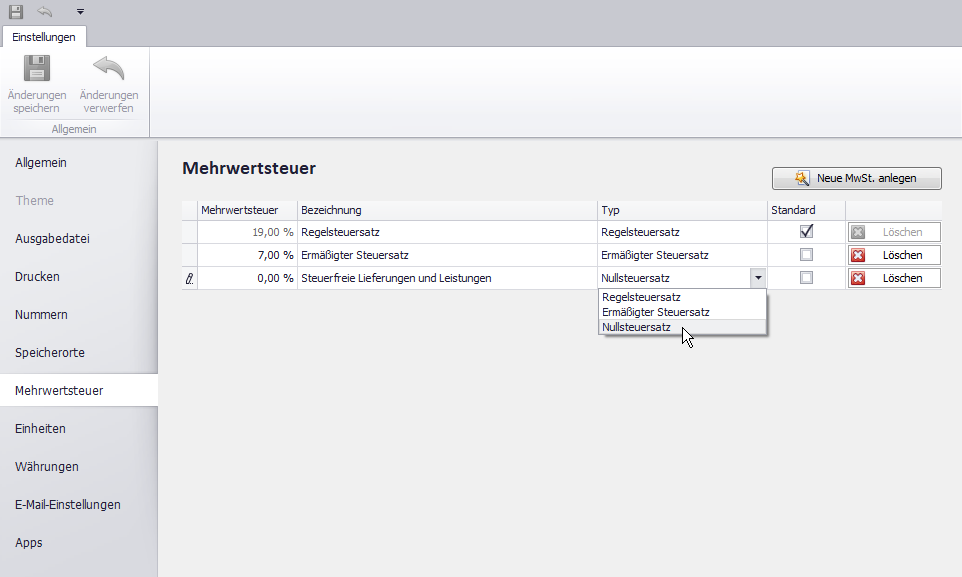Open the Nummern settings section

click(79, 315)
